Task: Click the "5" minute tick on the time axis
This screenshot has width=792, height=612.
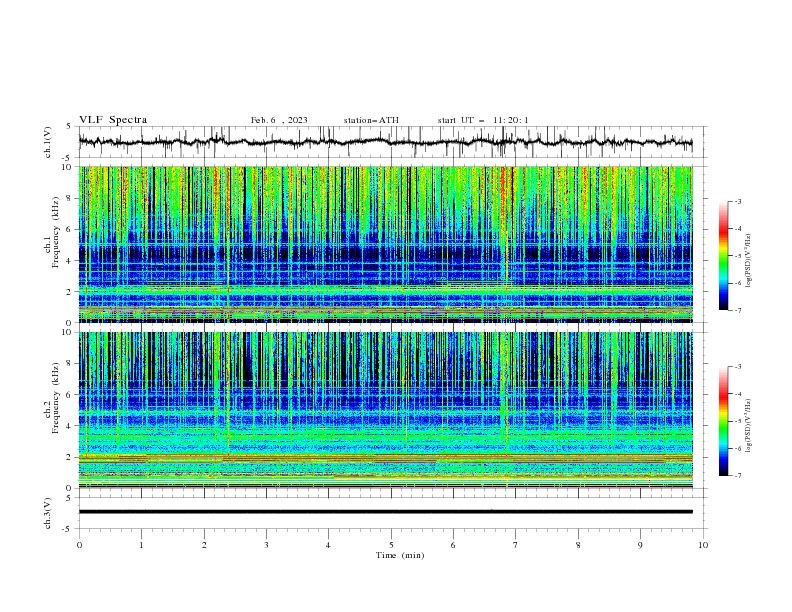Action: (x=391, y=545)
